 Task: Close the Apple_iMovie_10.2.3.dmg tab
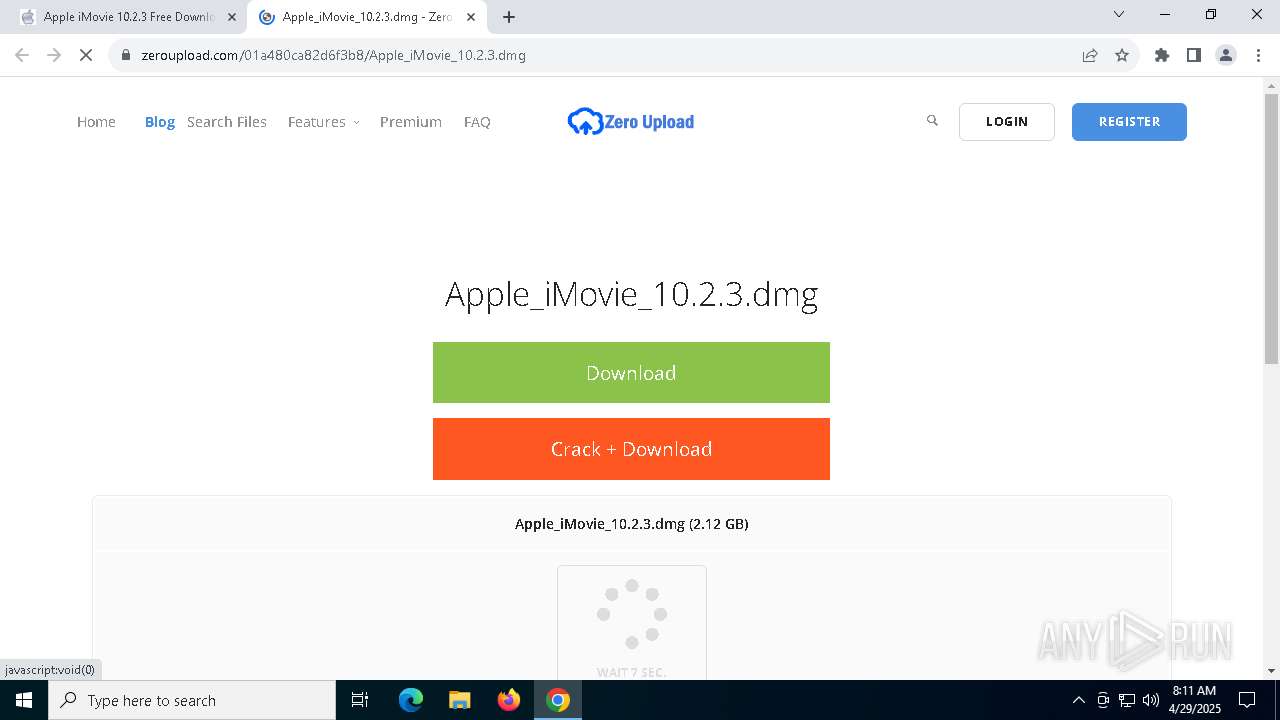click(x=470, y=17)
